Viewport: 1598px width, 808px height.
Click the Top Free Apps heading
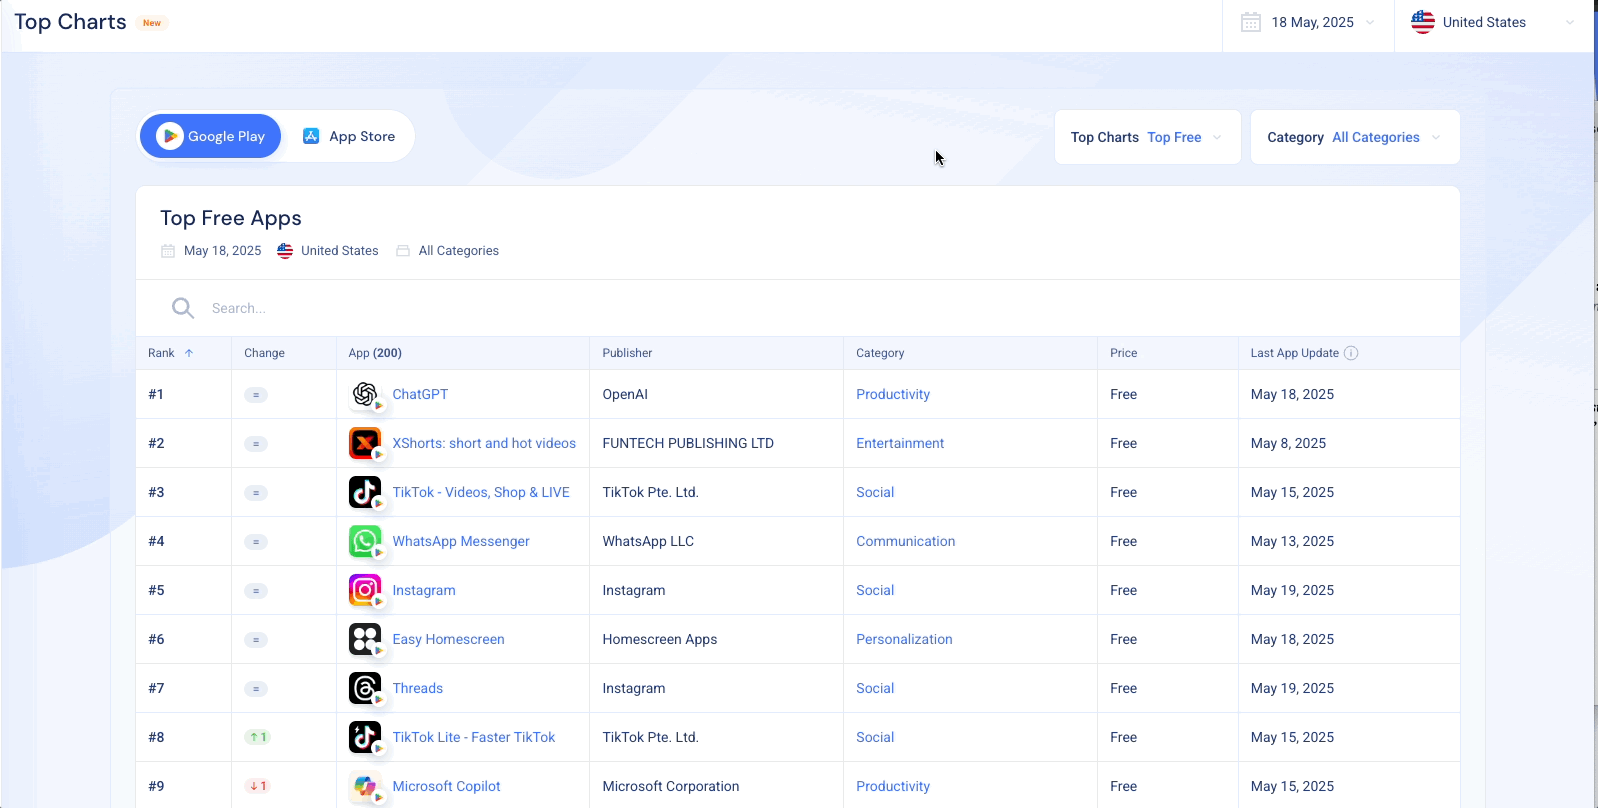tap(231, 218)
